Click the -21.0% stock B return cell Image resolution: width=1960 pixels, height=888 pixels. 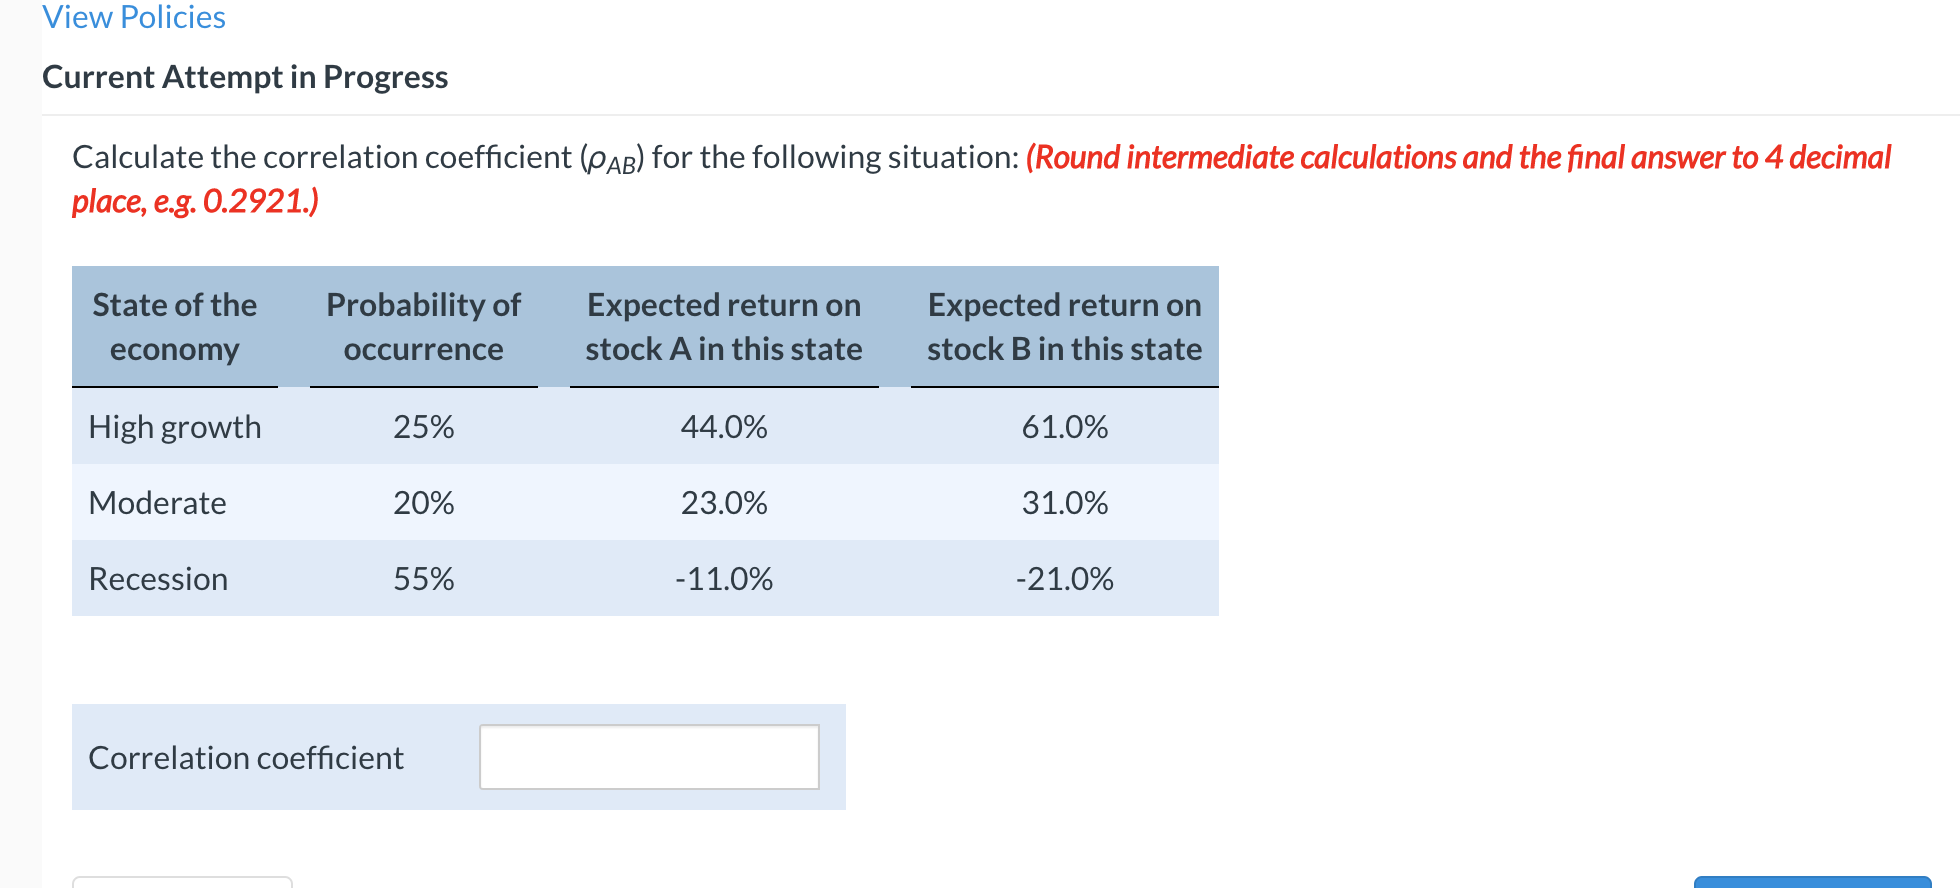[1063, 578]
